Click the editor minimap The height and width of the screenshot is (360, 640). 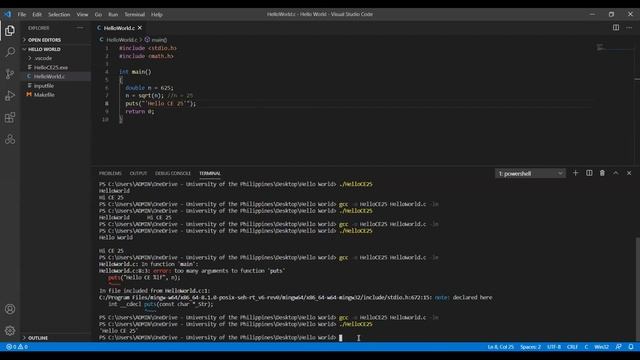[x=614, y=48]
